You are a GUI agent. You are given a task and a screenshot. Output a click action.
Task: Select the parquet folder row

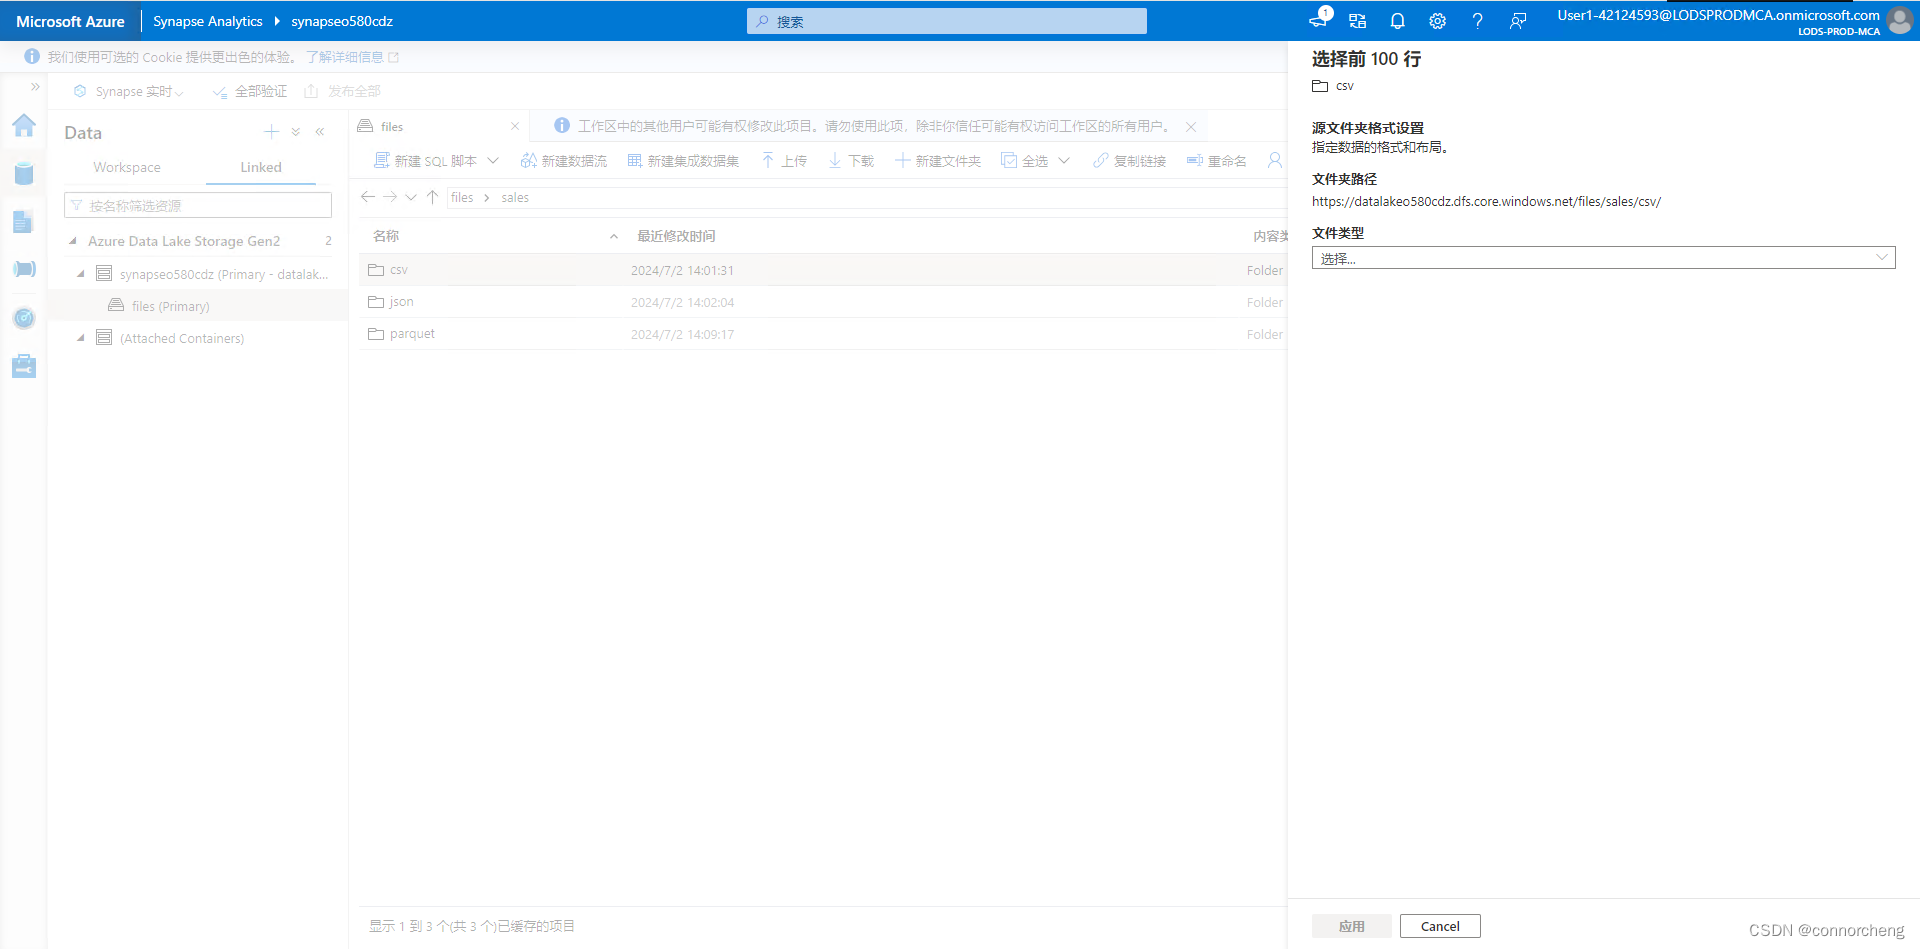(x=823, y=334)
